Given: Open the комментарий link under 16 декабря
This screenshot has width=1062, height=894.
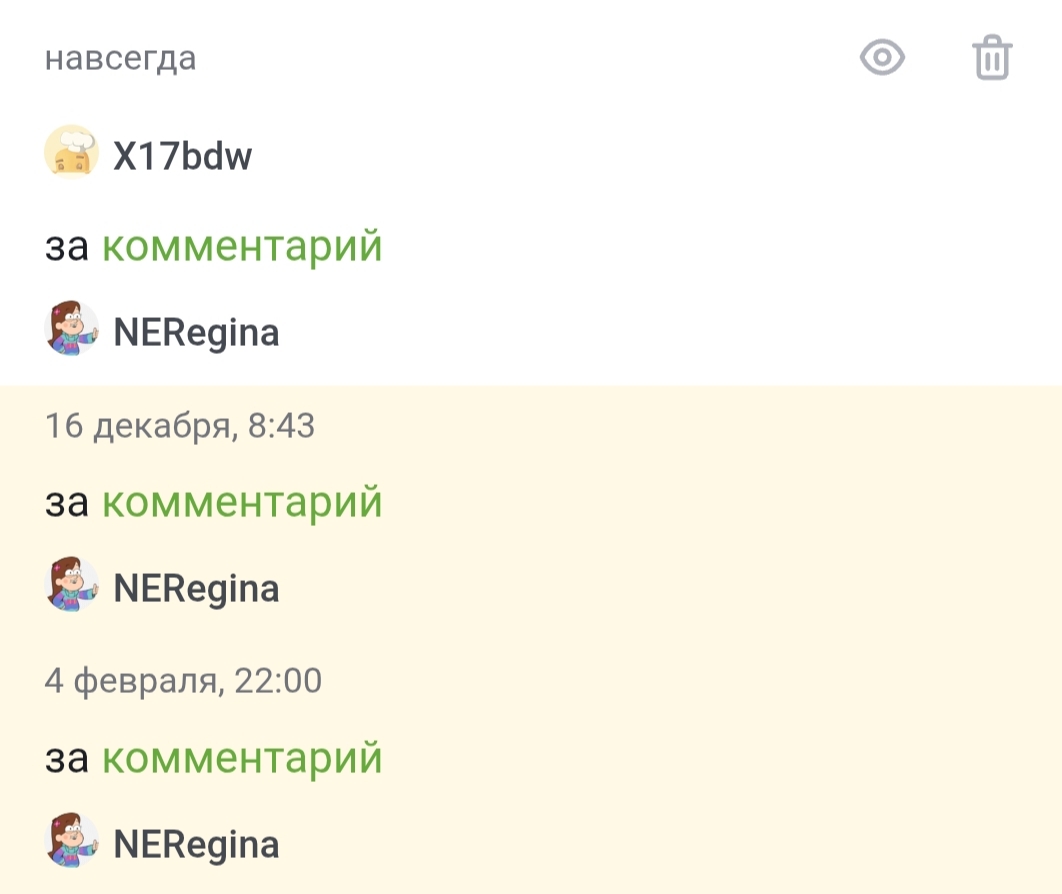Looking at the screenshot, I should (242, 501).
